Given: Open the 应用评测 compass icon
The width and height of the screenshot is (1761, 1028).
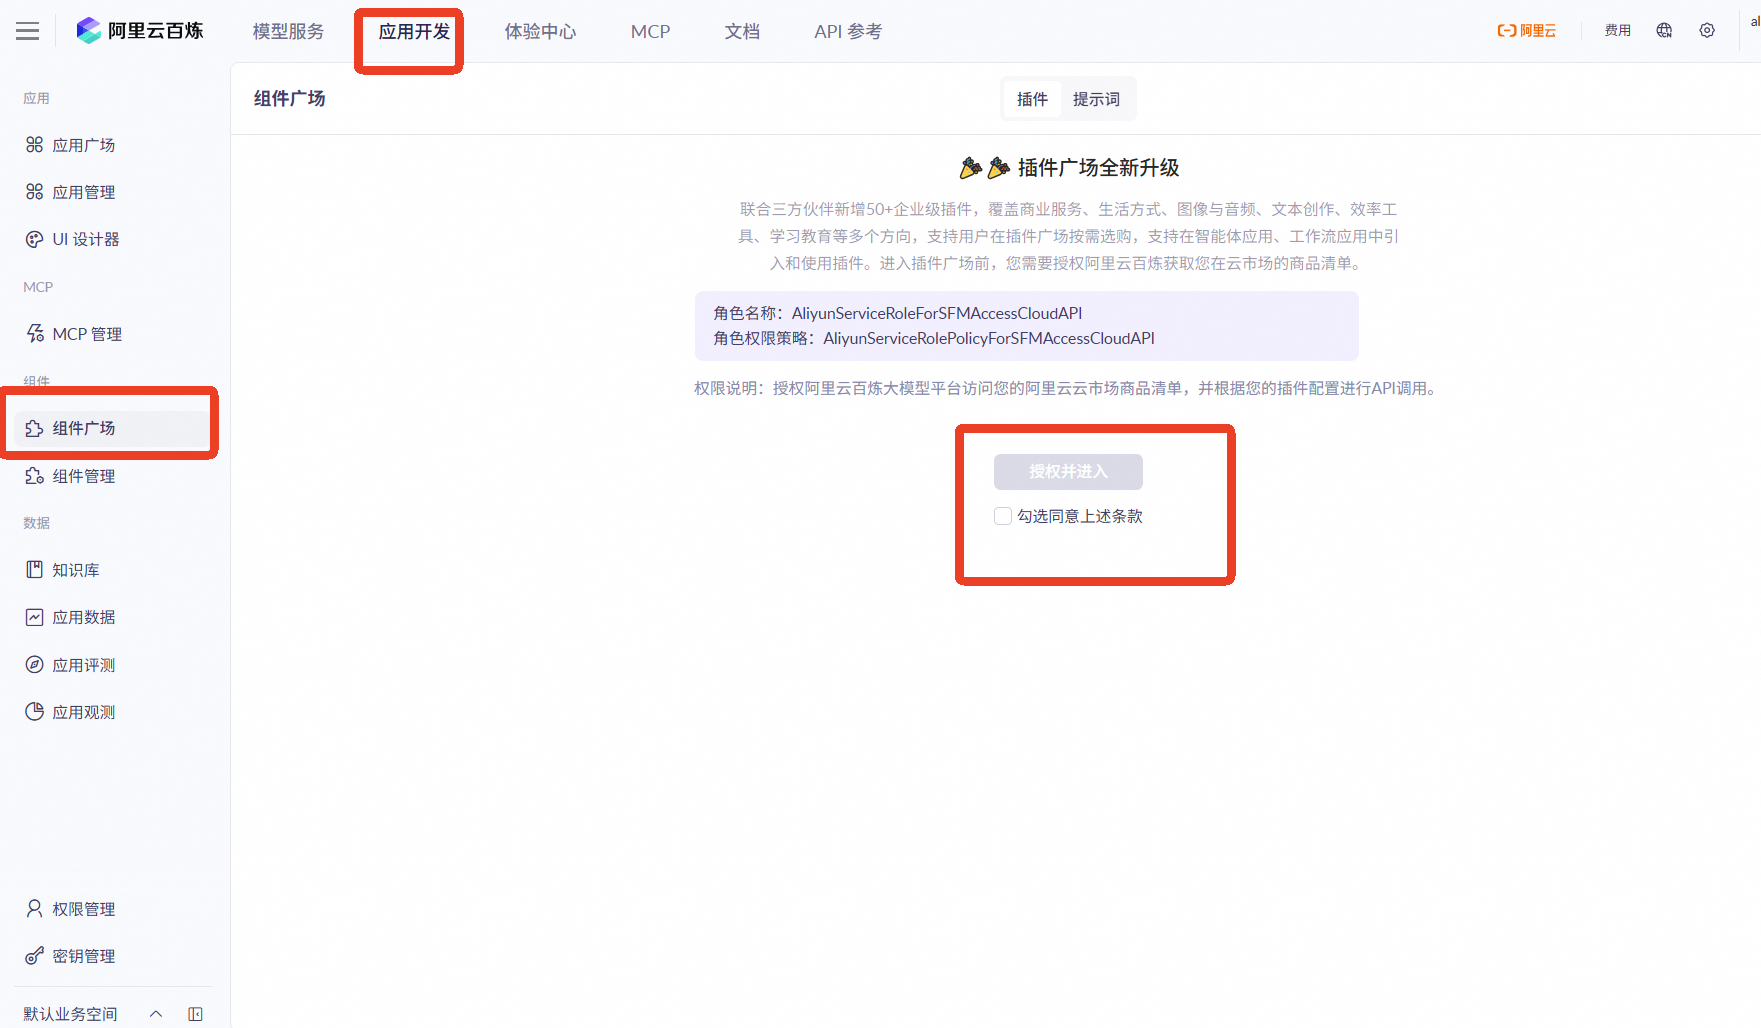Looking at the screenshot, I should 35,665.
